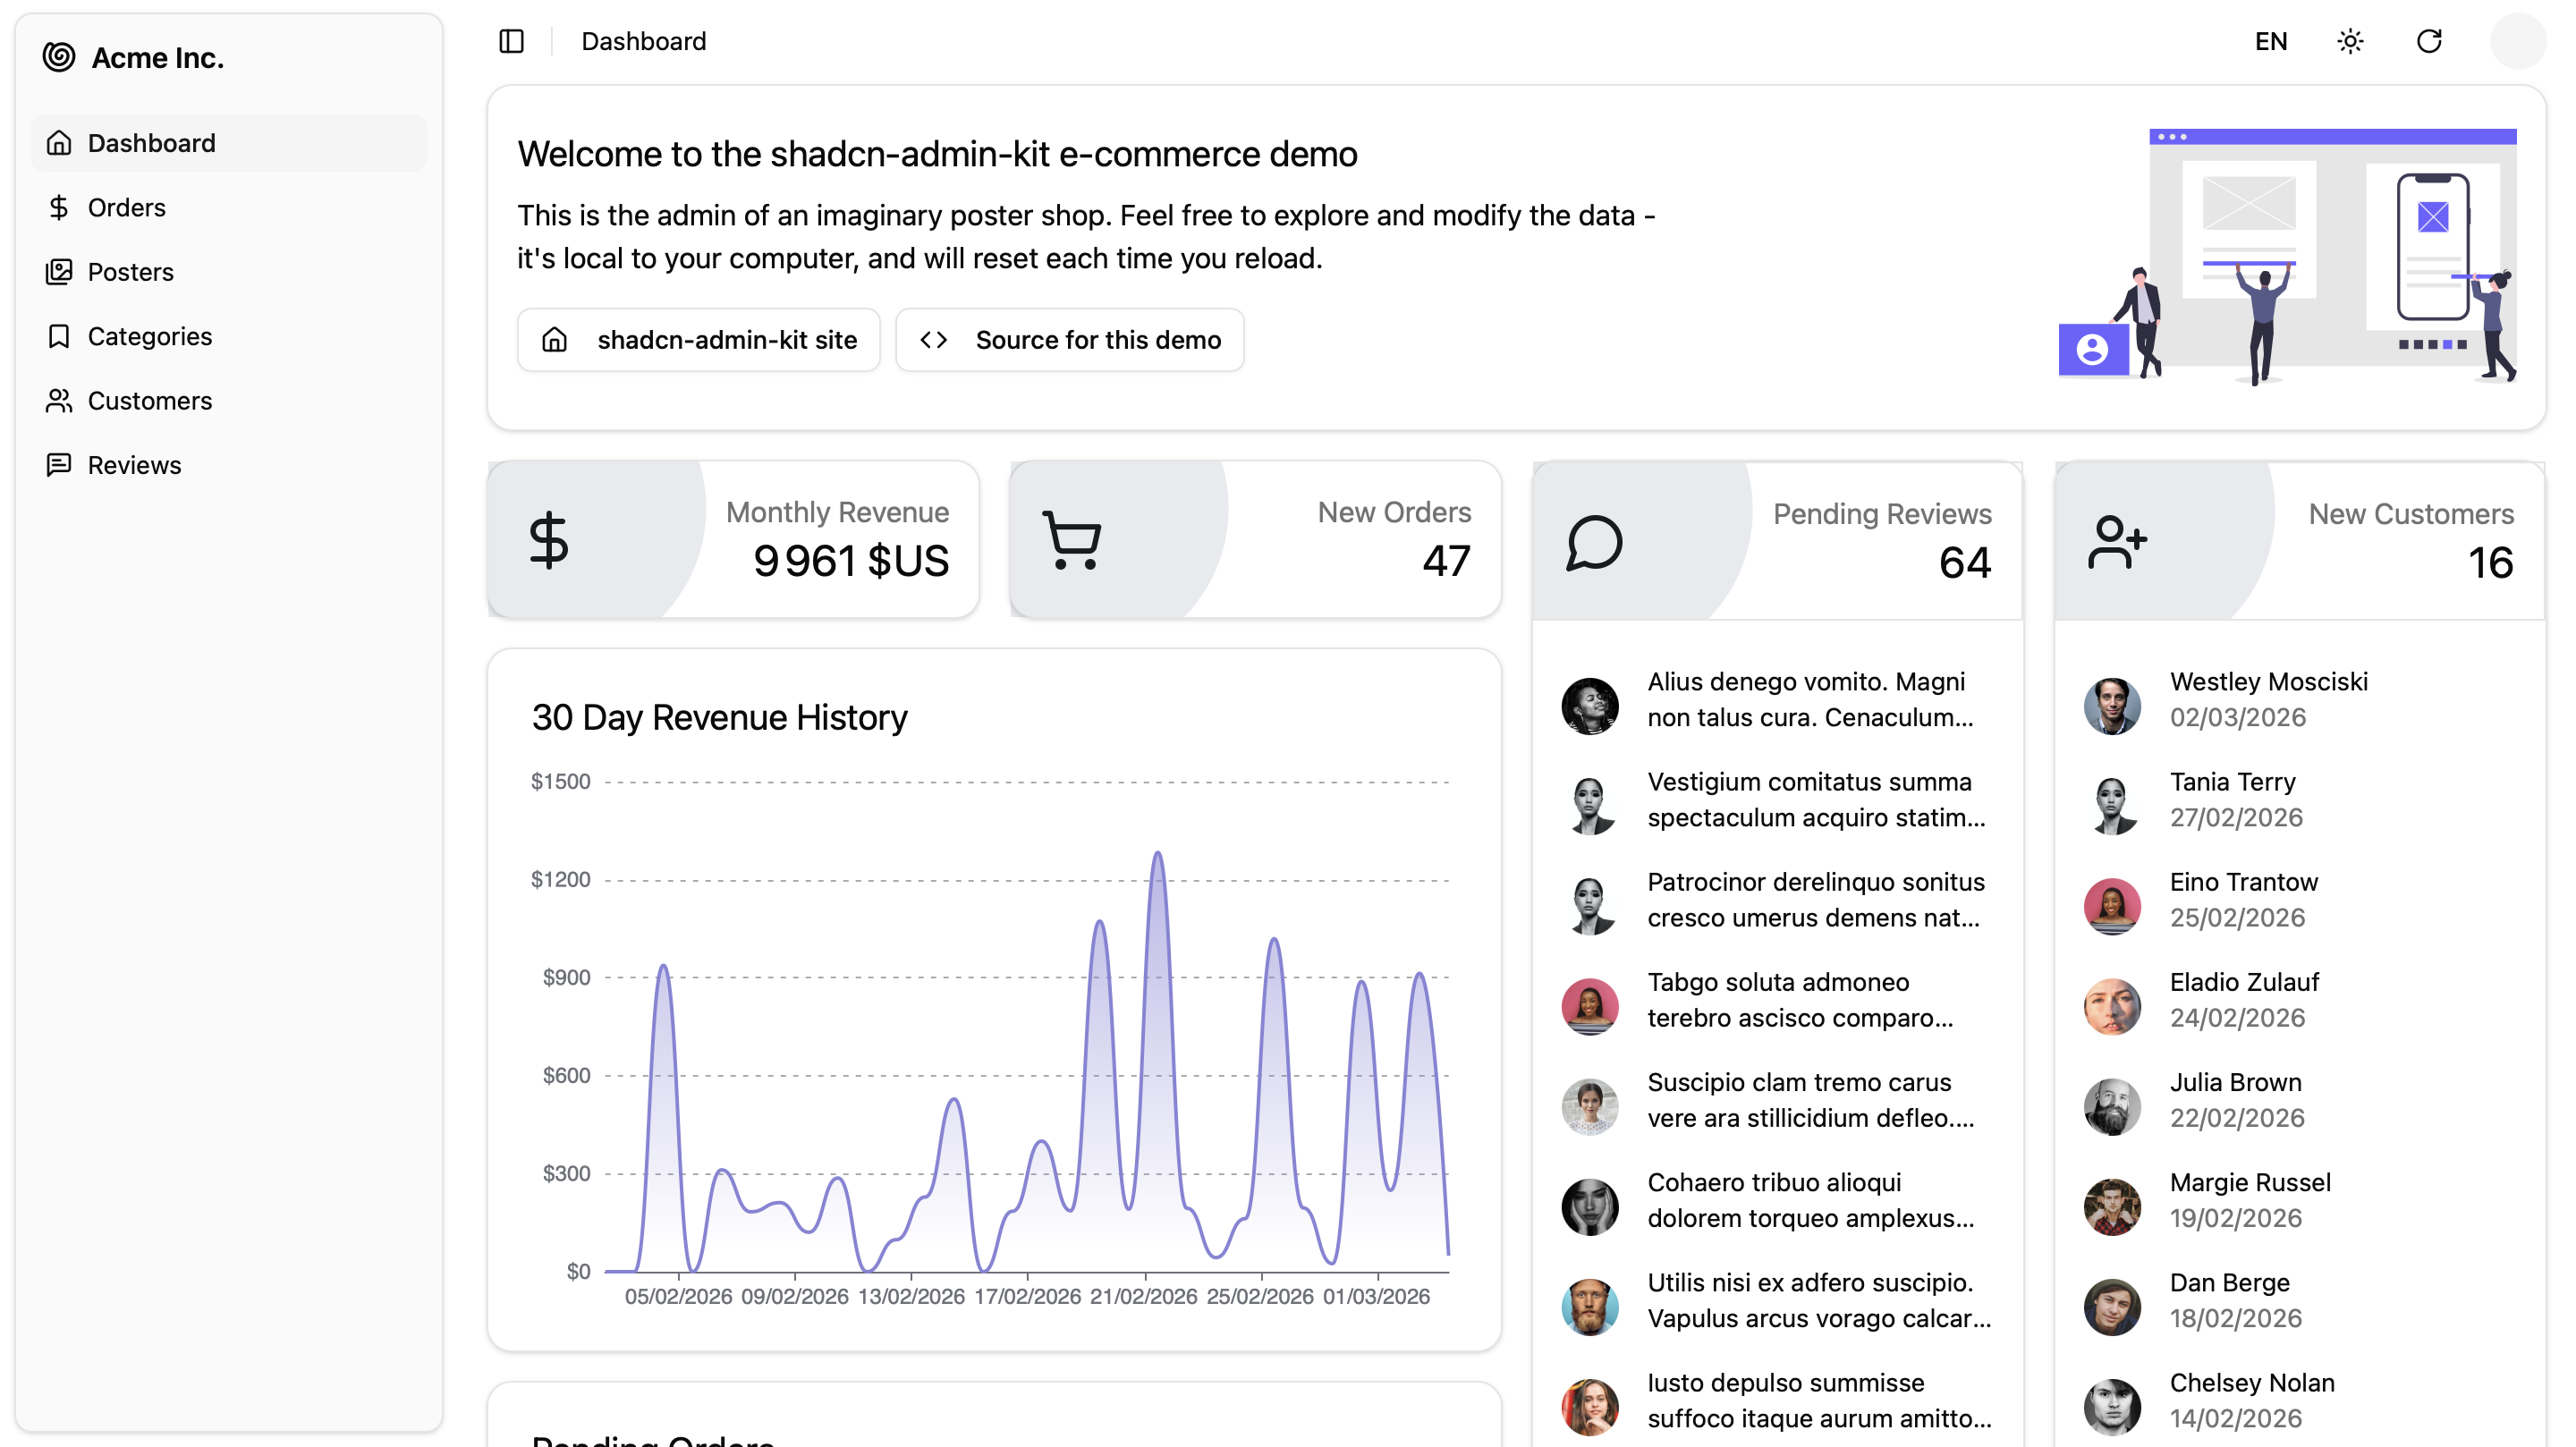Open Orders from the sidebar
2576x1447 pixels.
tap(126, 207)
